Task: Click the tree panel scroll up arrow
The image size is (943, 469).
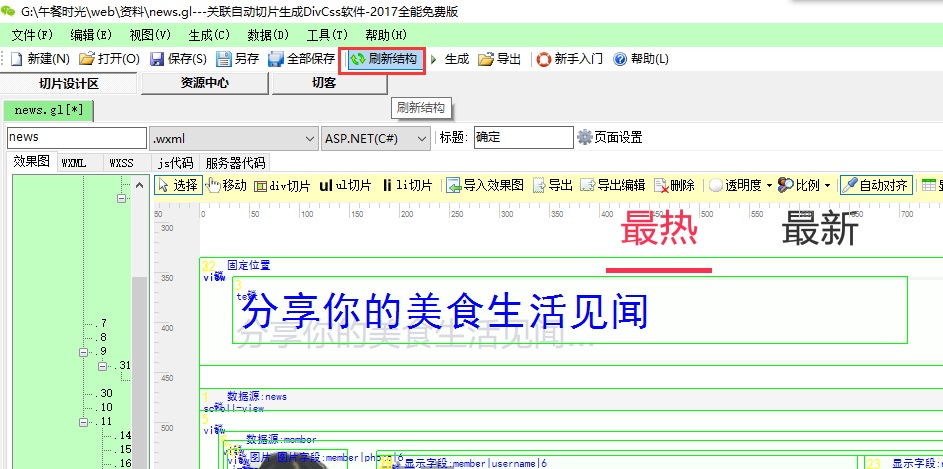Action: click(x=140, y=186)
